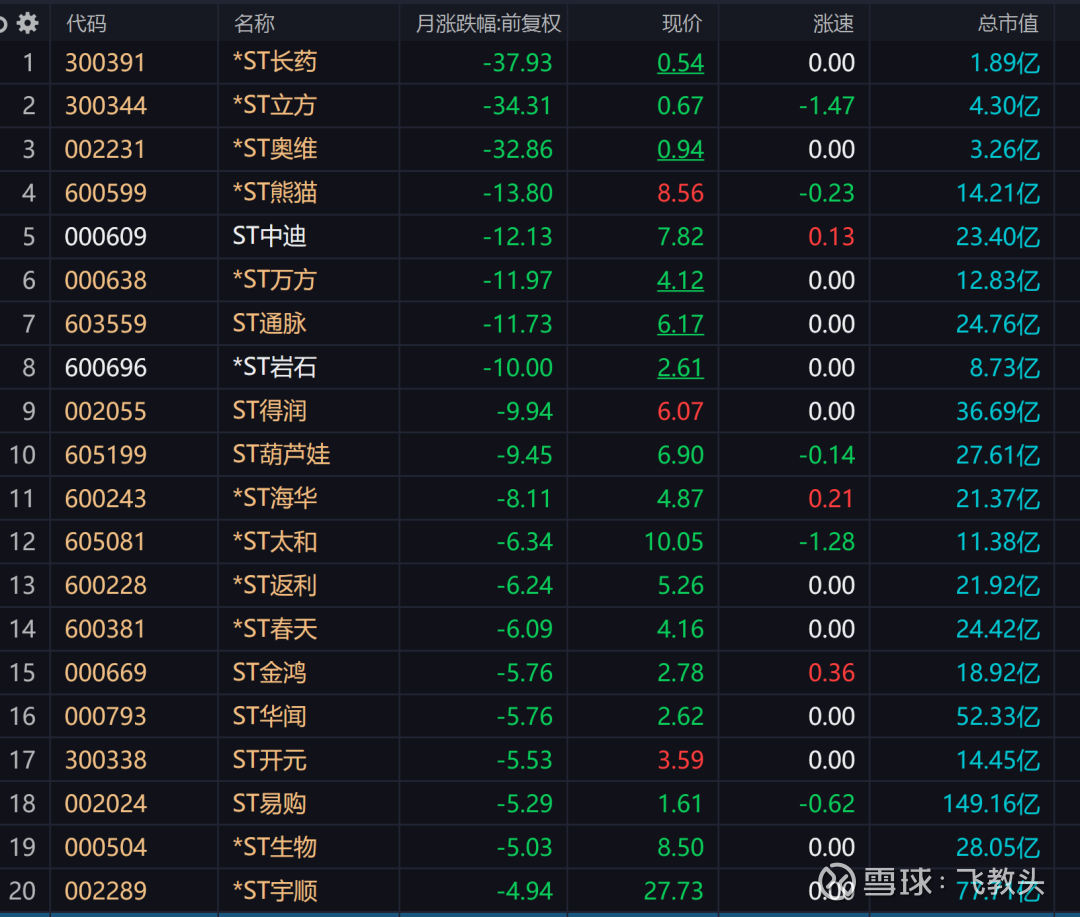The width and height of the screenshot is (1080, 917).
Task: Click the 149.16亿 market value cell
Action: point(991,804)
